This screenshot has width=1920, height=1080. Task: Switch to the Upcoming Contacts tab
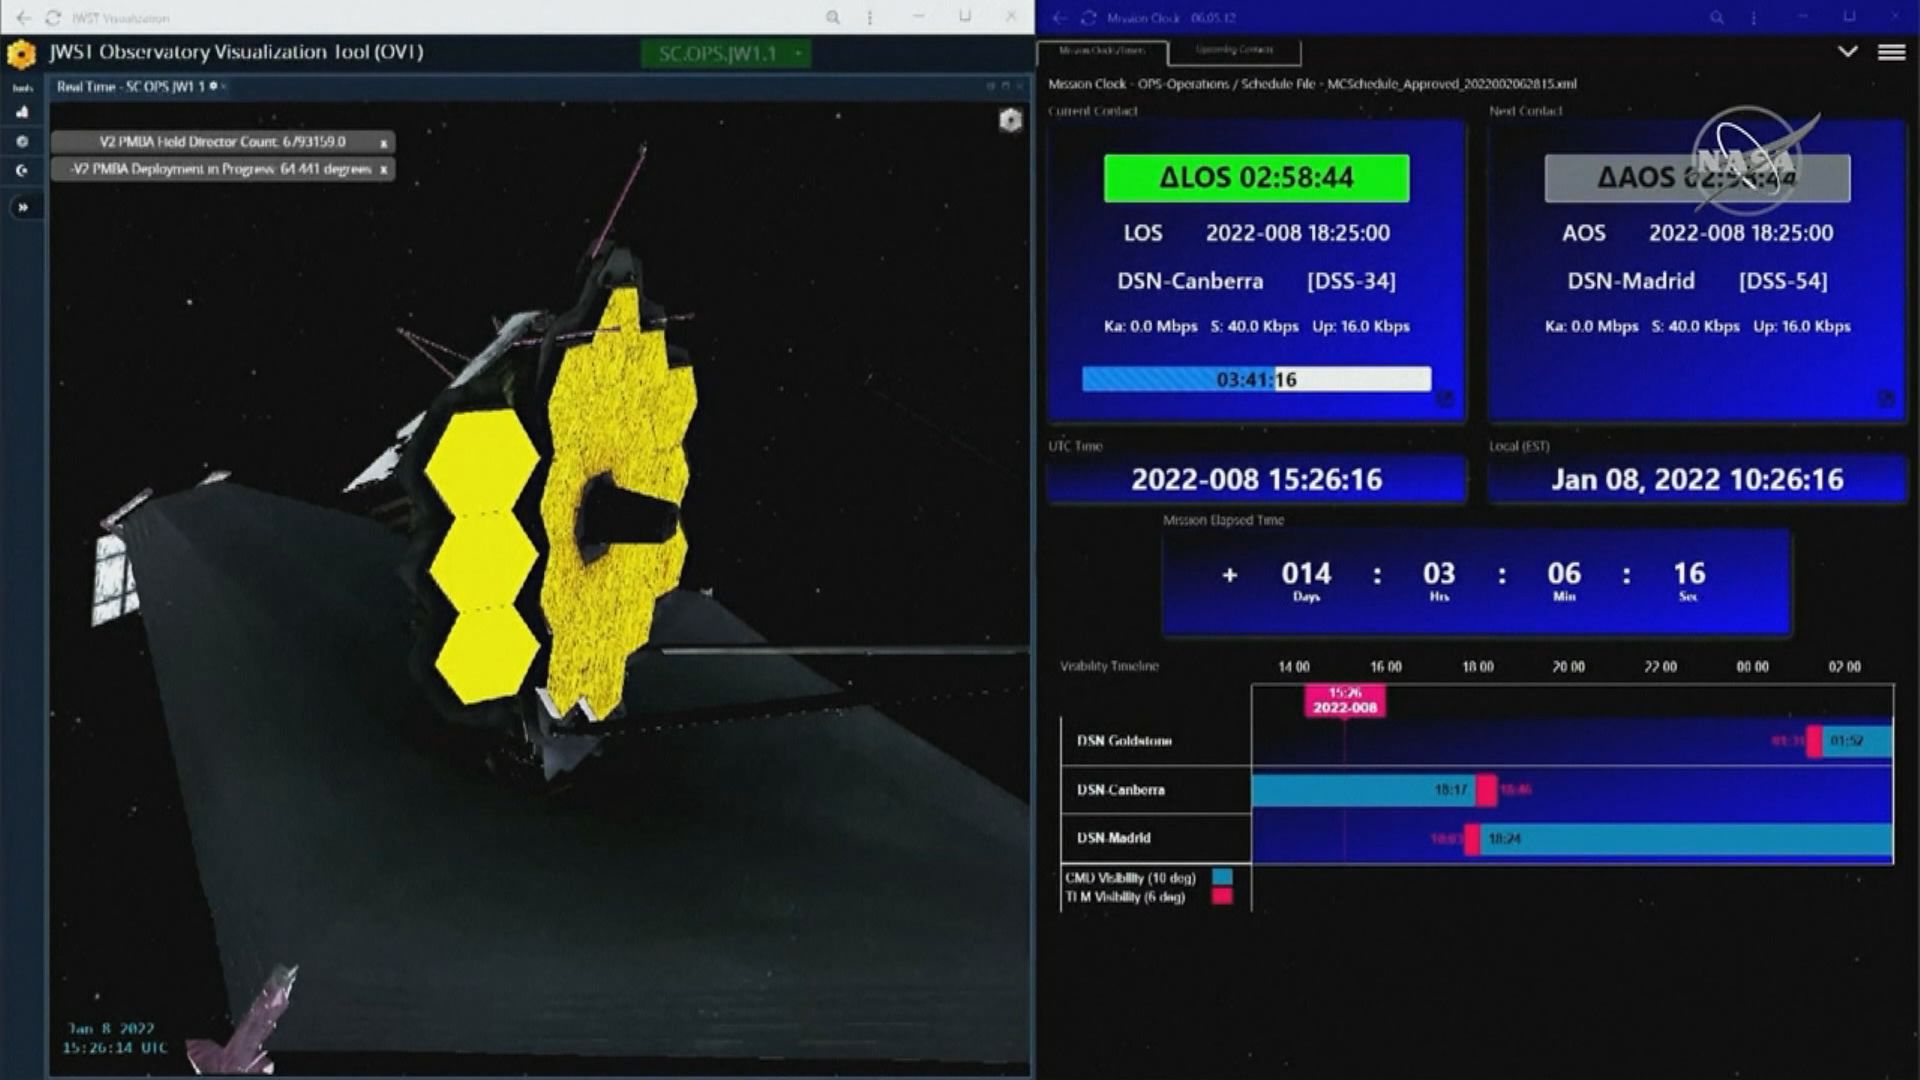(x=1234, y=50)
